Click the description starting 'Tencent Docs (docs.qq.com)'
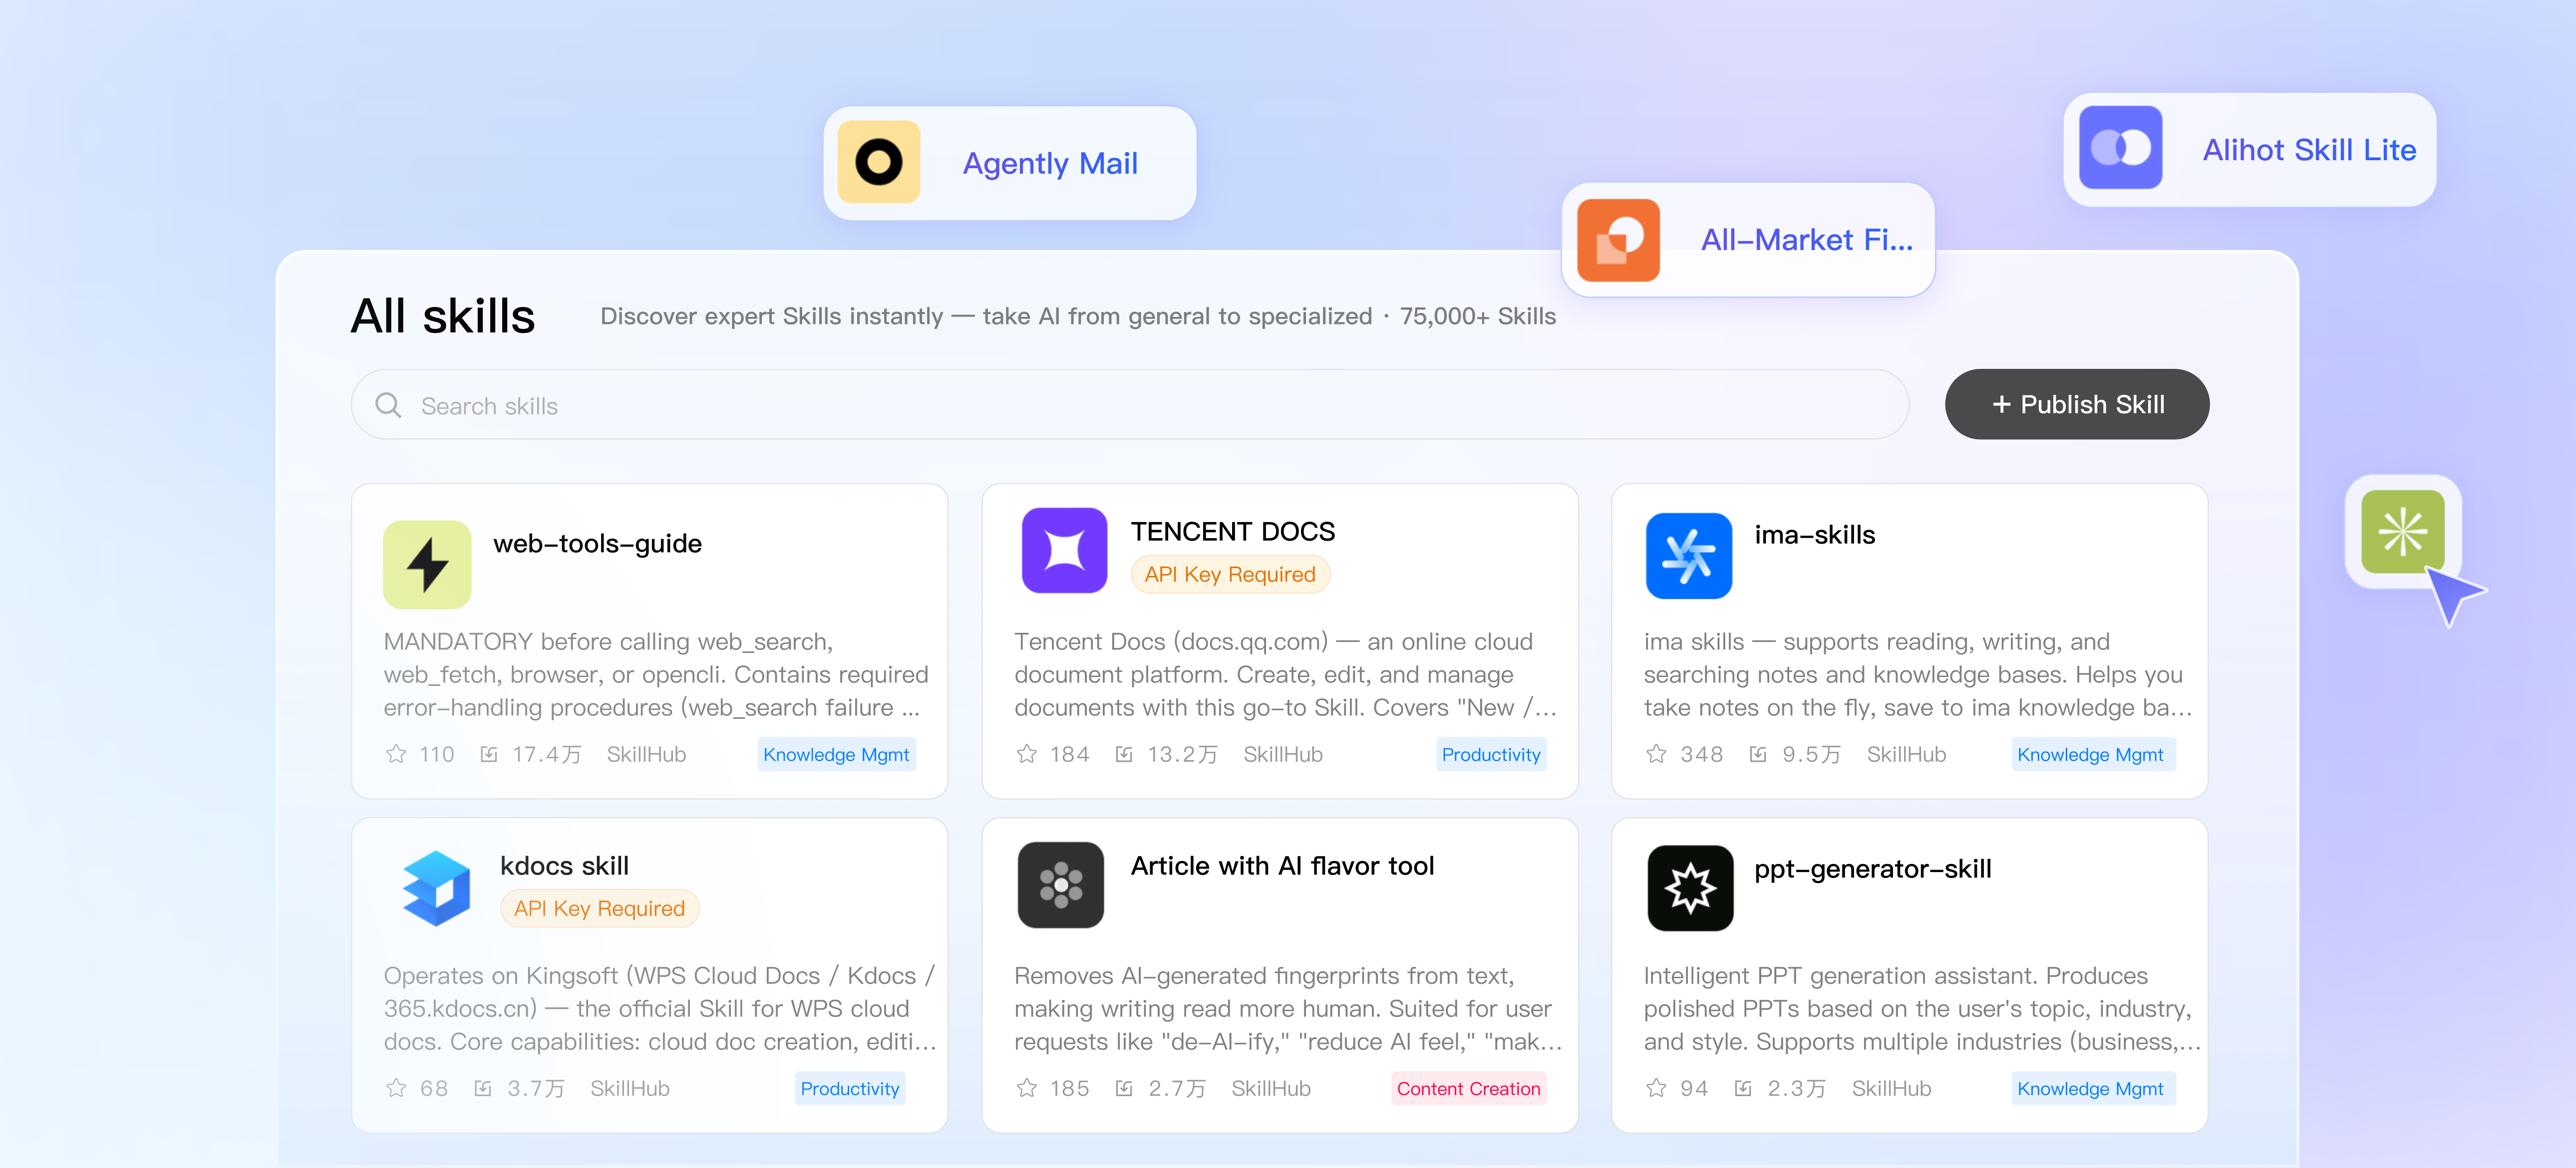This screenshot has height=1168, width=2576. [1285, 674]
